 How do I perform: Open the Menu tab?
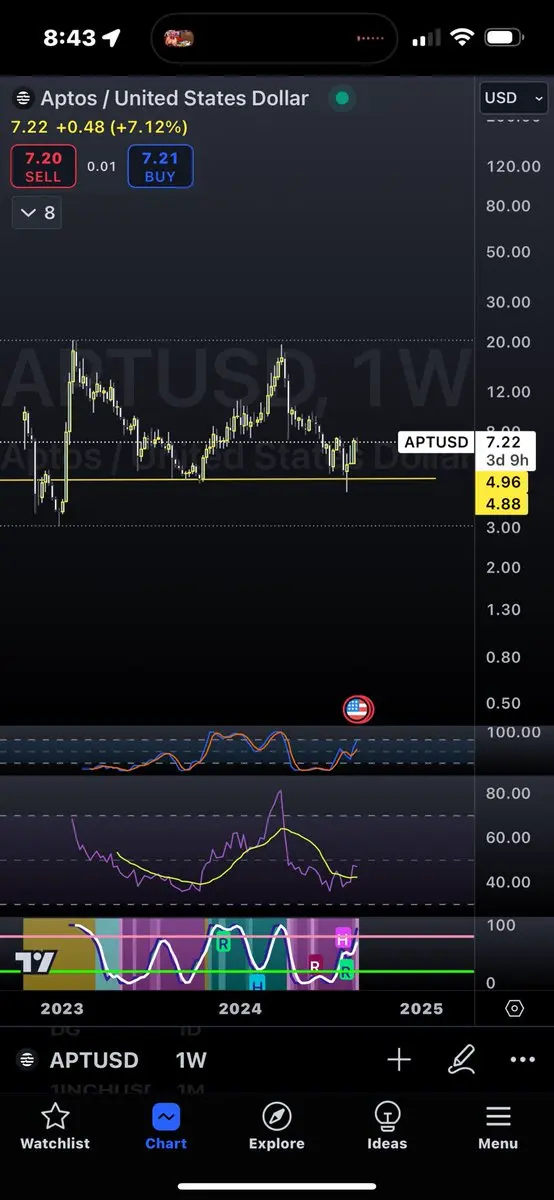click(498, 1126)
